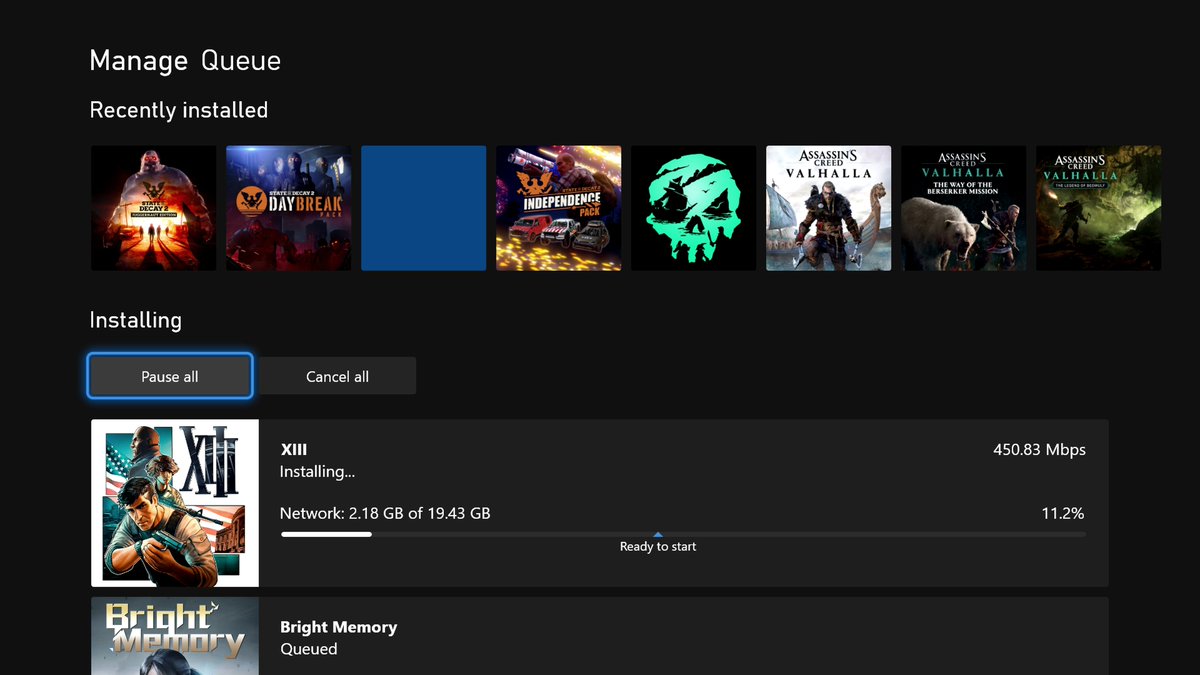Image resolution: width=1200 pixels, height=675 pixels.
Task: Click the Installing section heading
Action: point(136,321)
